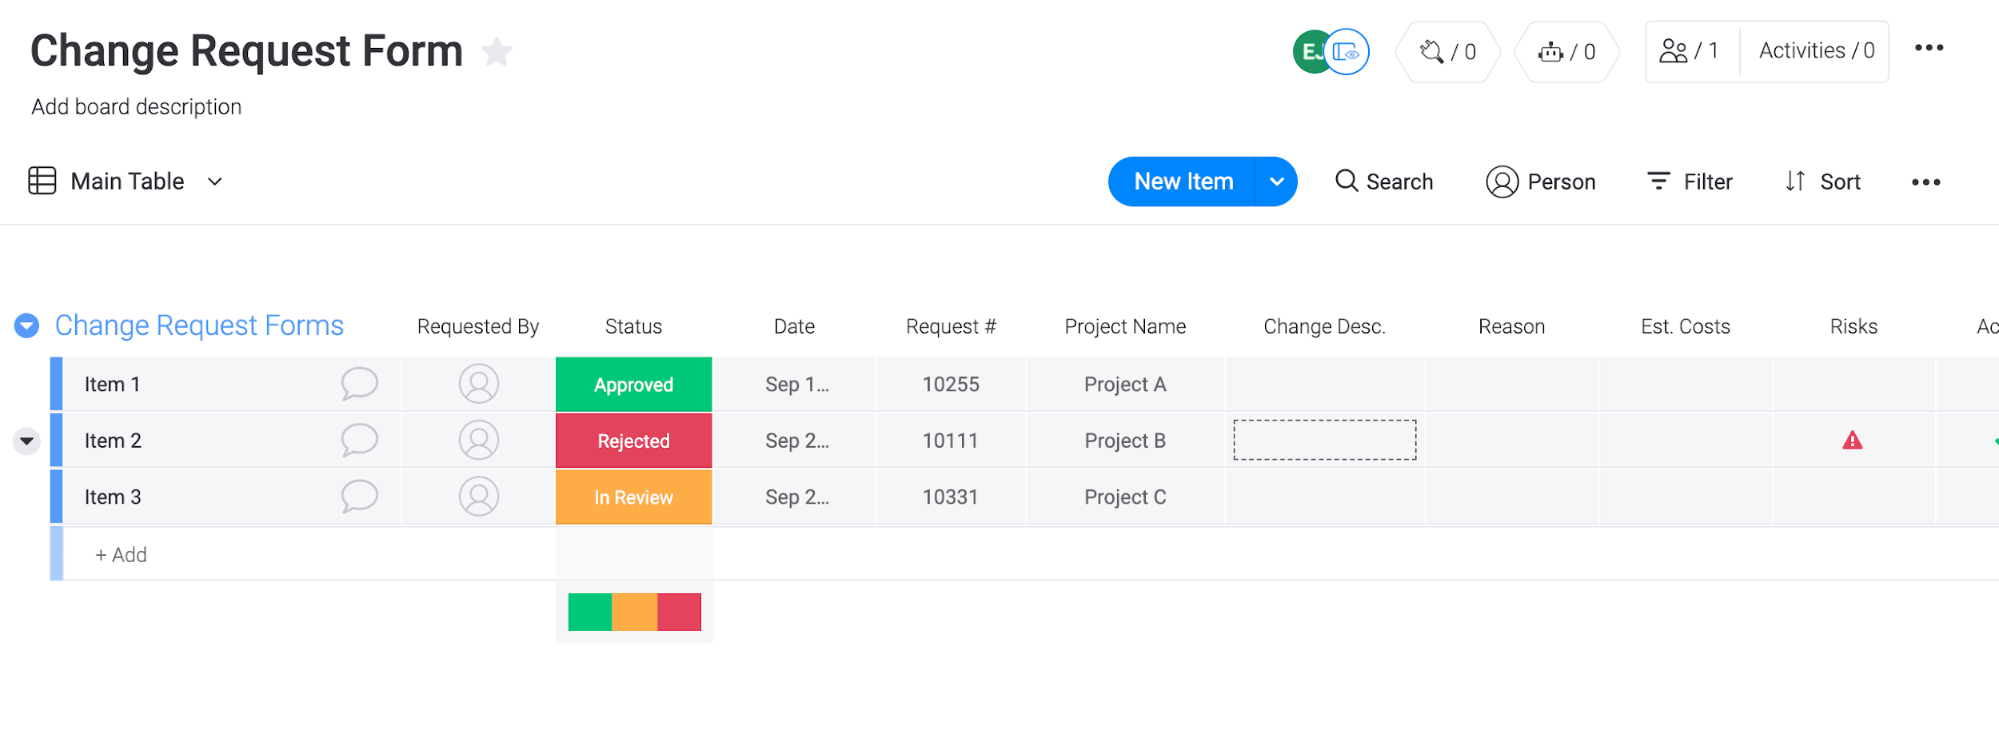Open Item 1 conversation bubble
The width and height of the screenshot is (1999, 741).
tap(359, 384)
